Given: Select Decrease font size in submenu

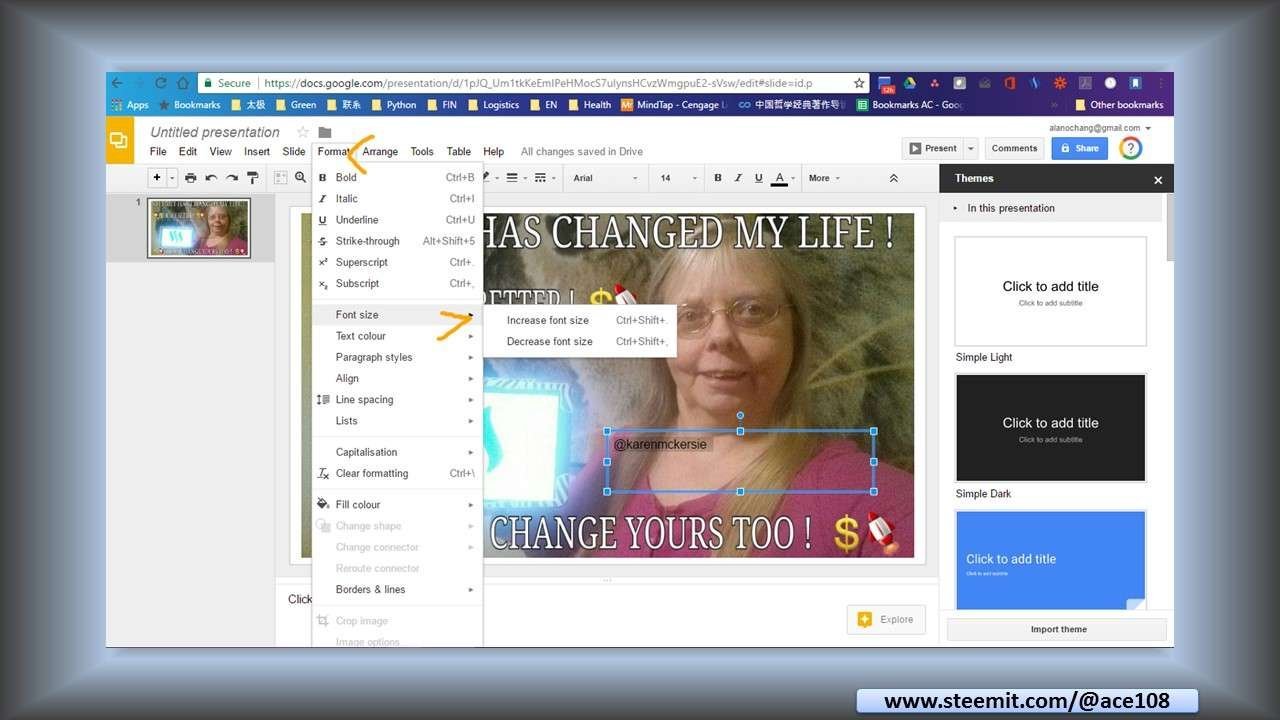Looking at the screenshot, I should click(x=580, y=341).
